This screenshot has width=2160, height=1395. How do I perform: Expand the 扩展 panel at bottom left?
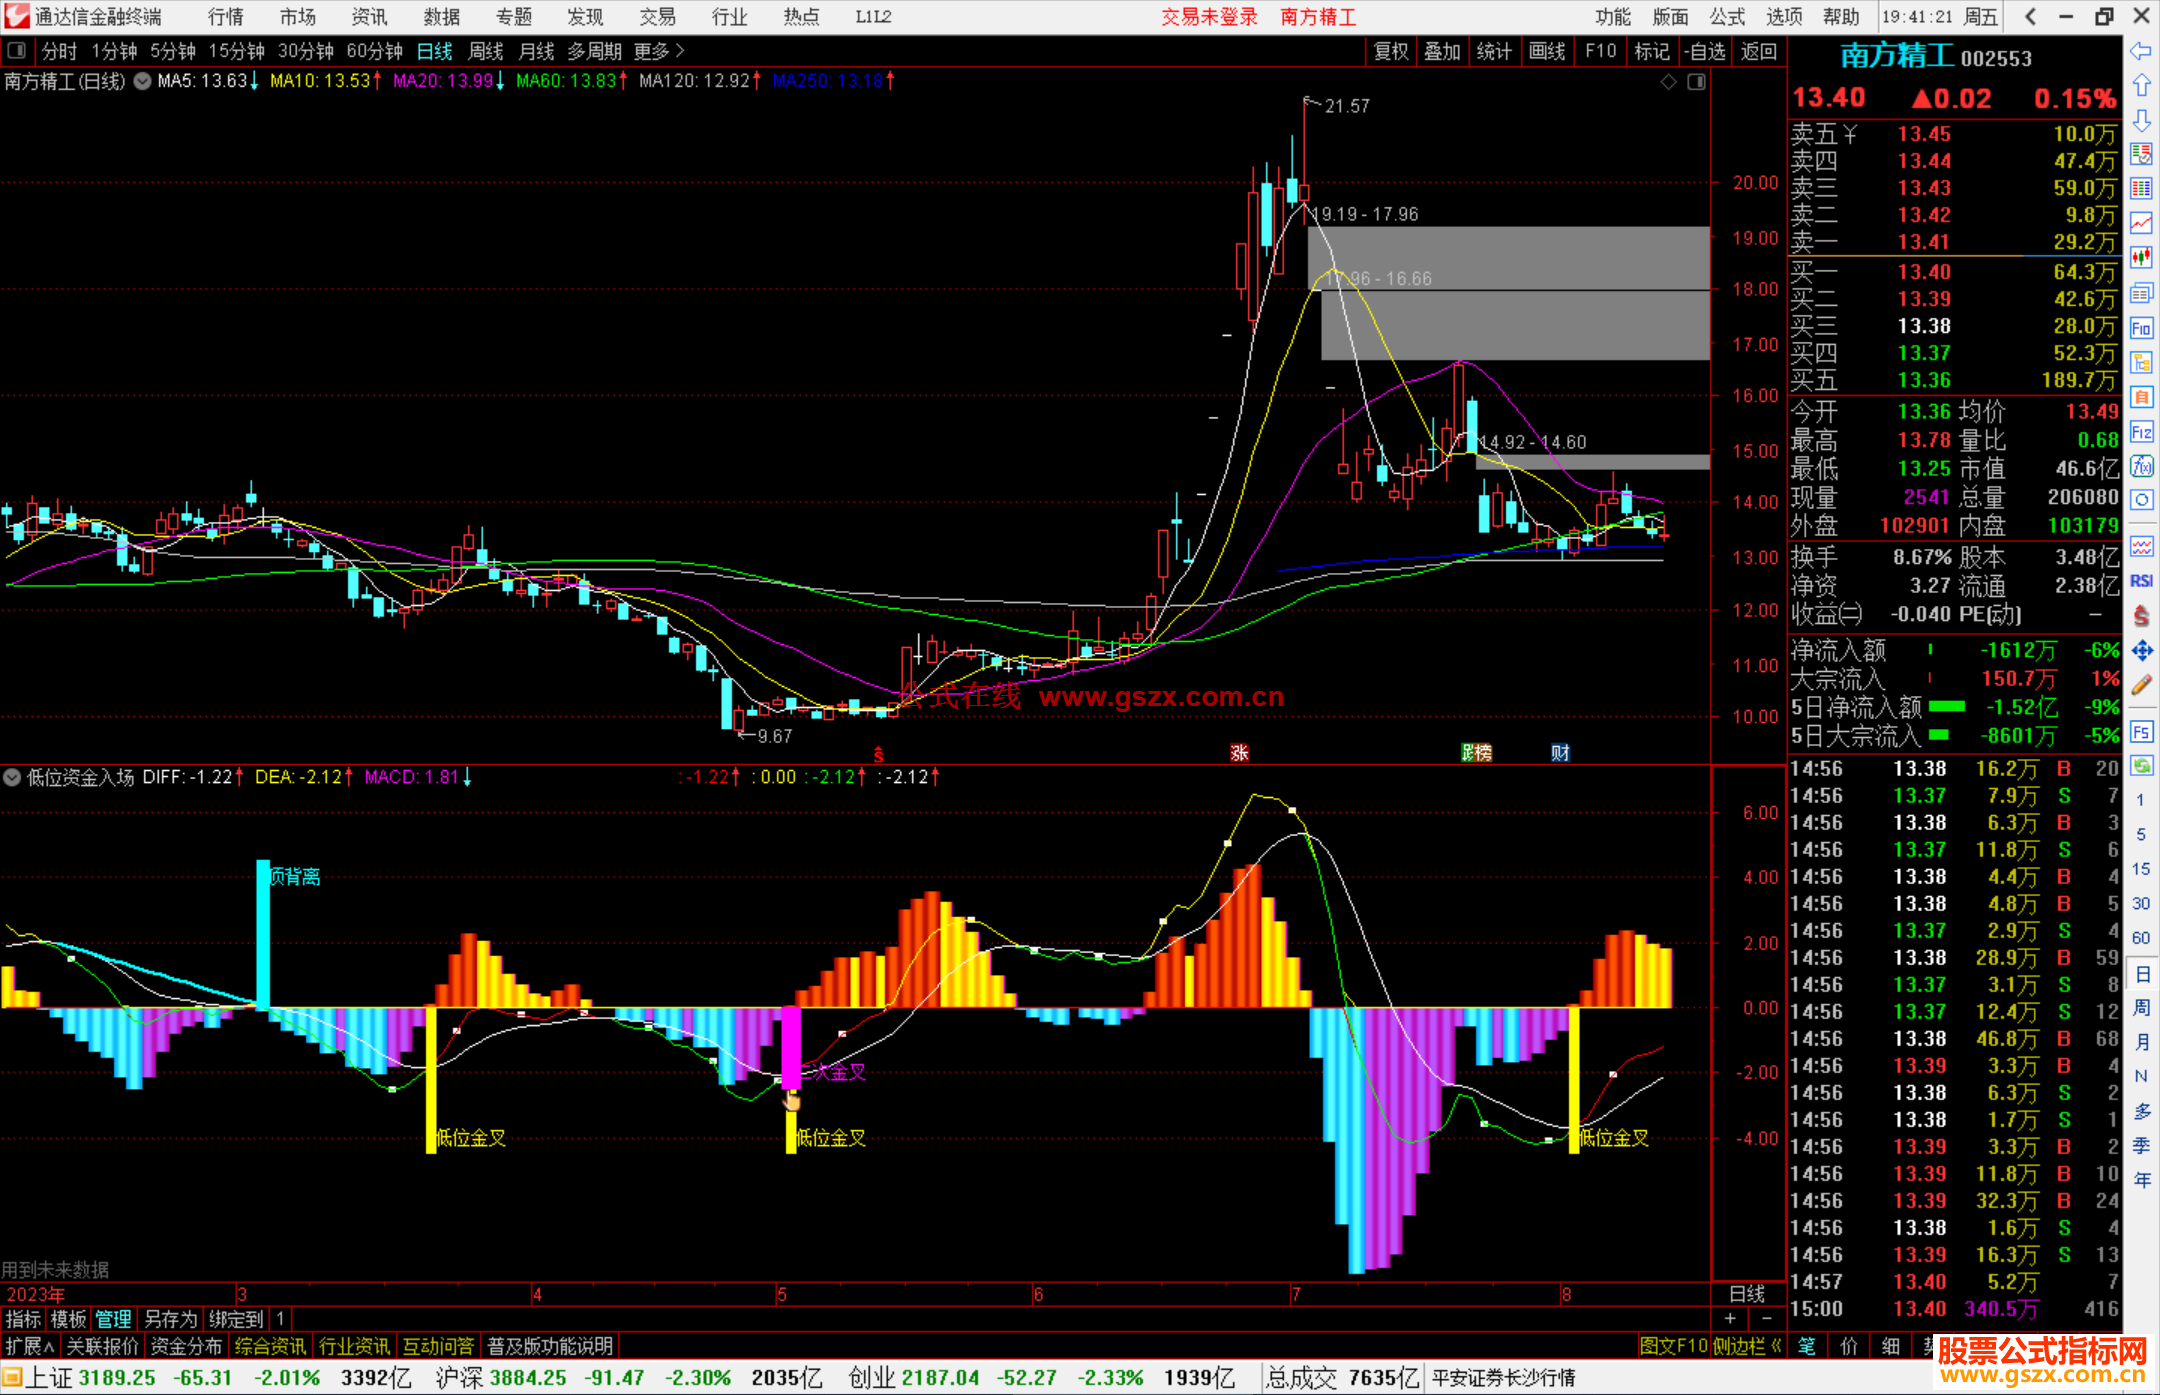coord(29,1346)
